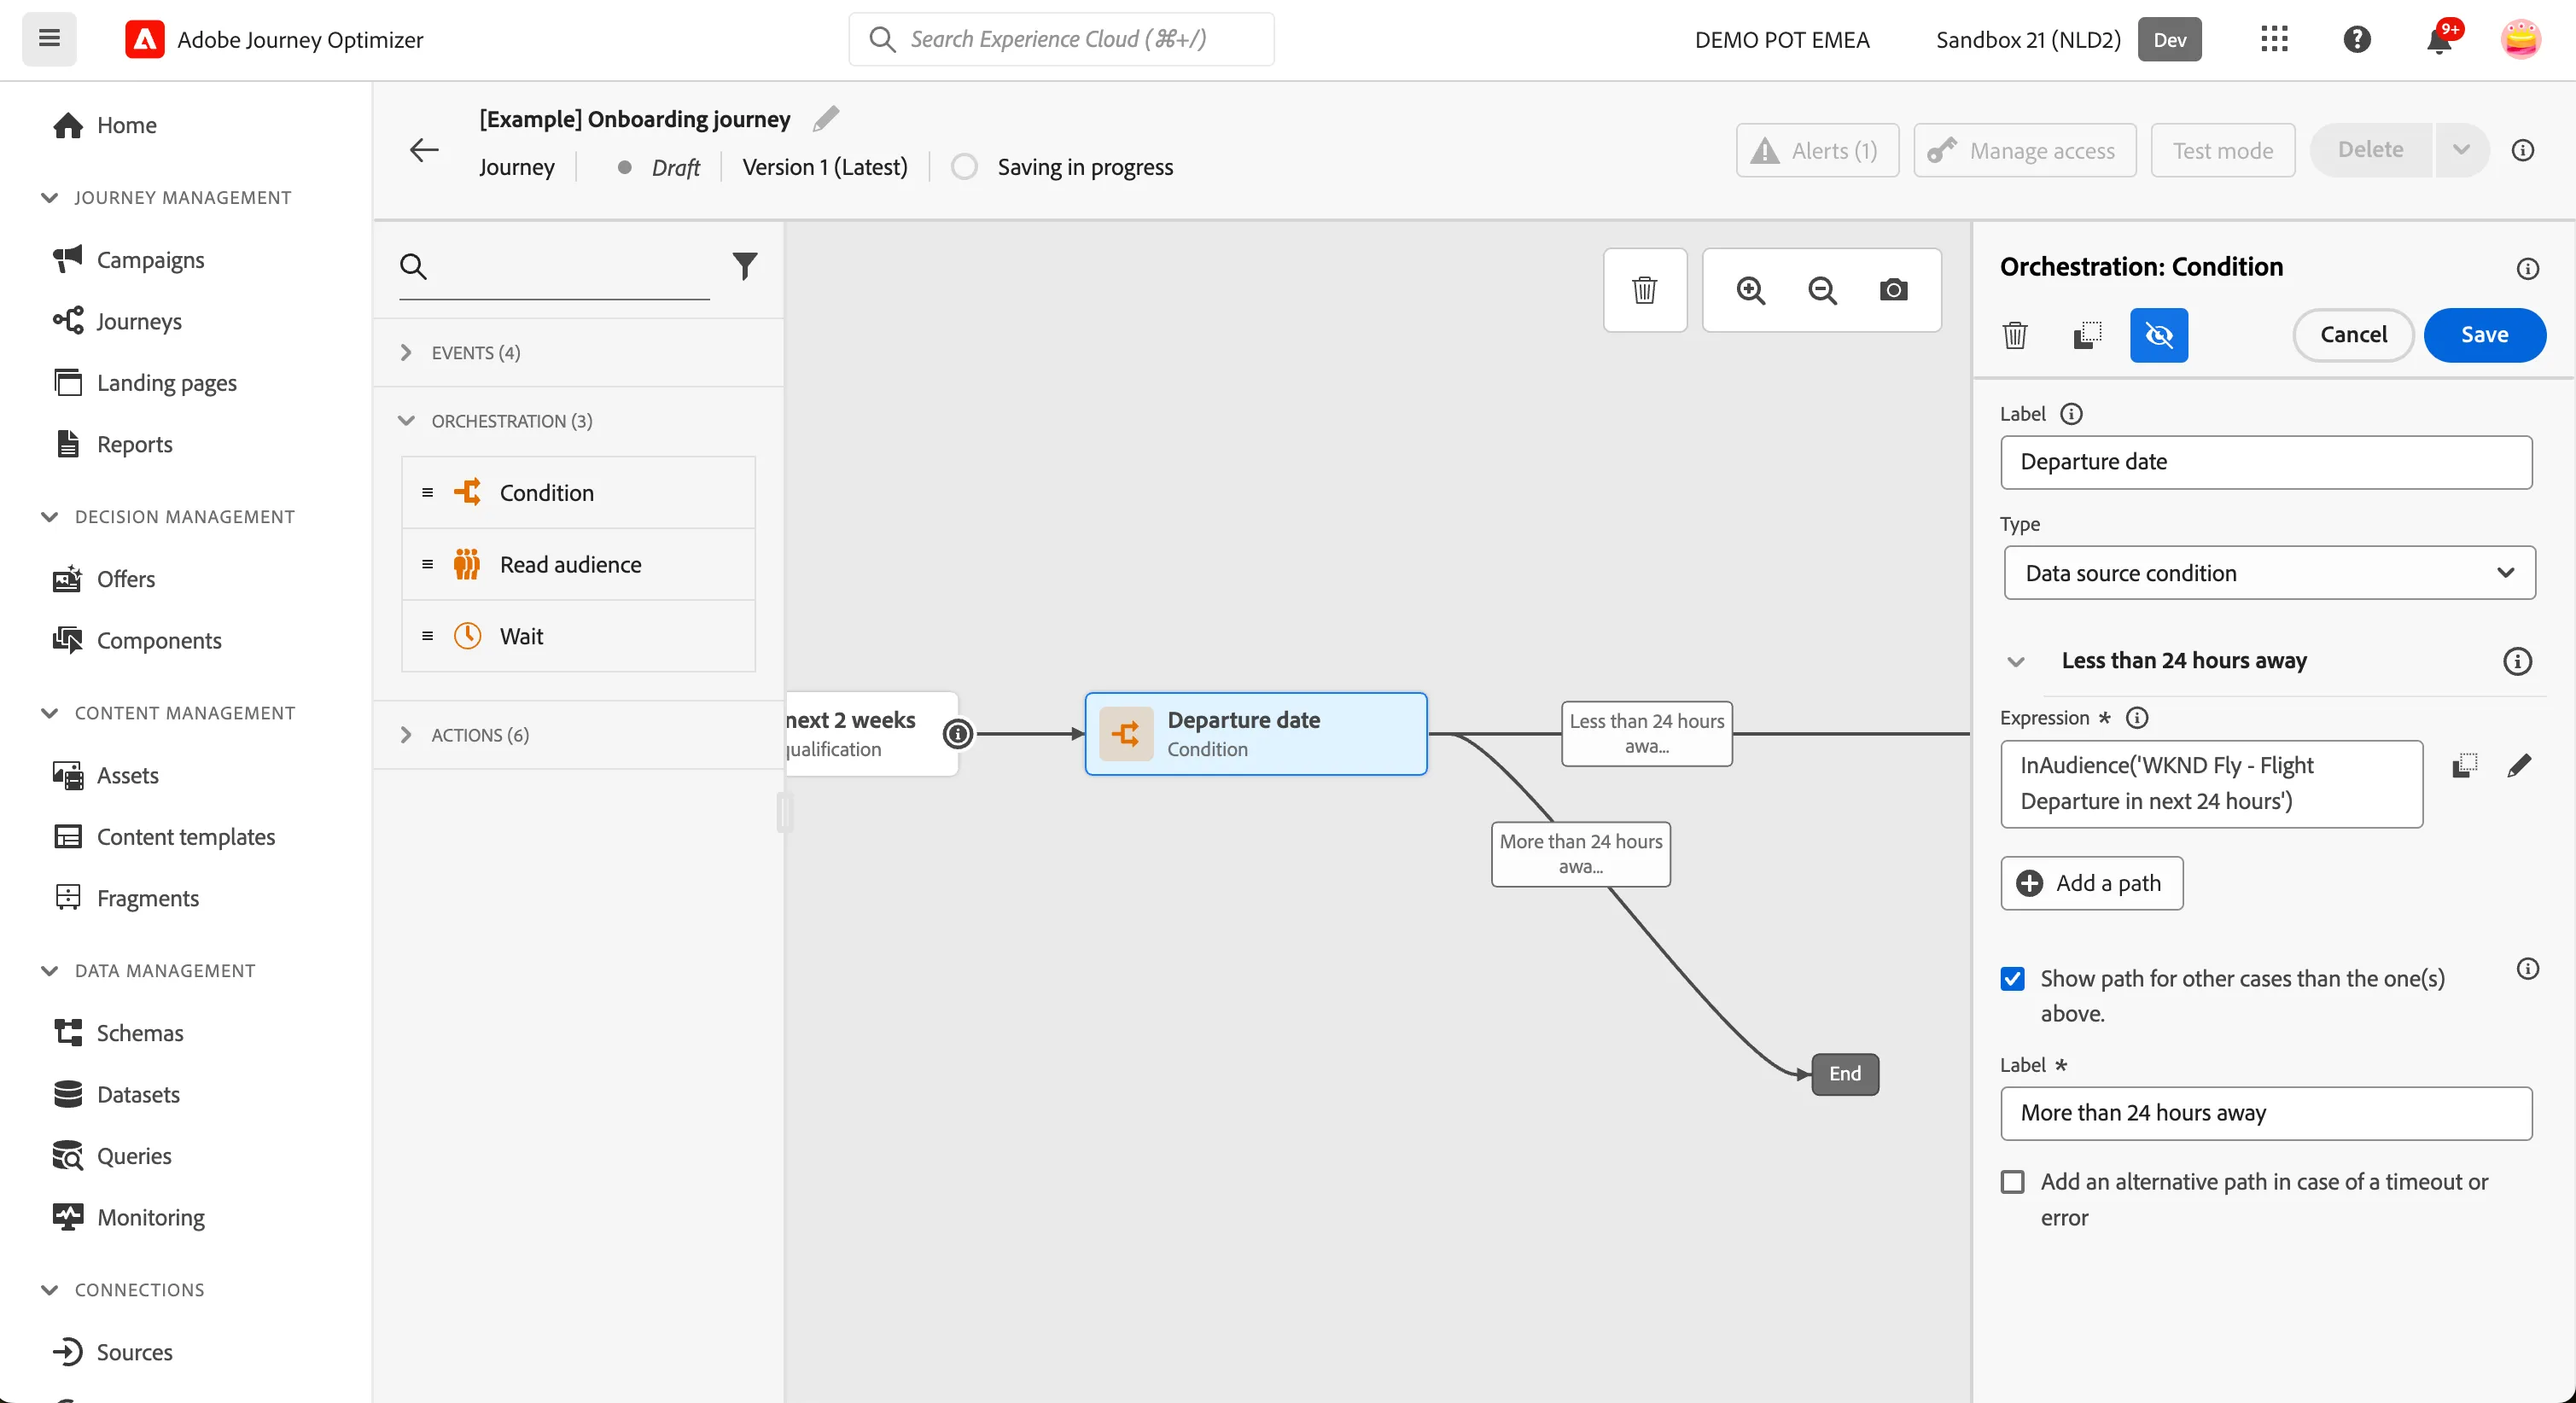Click the copy icon beside the expression field
This screenshot has height=1403, width=2576.
coord(2464,766)
